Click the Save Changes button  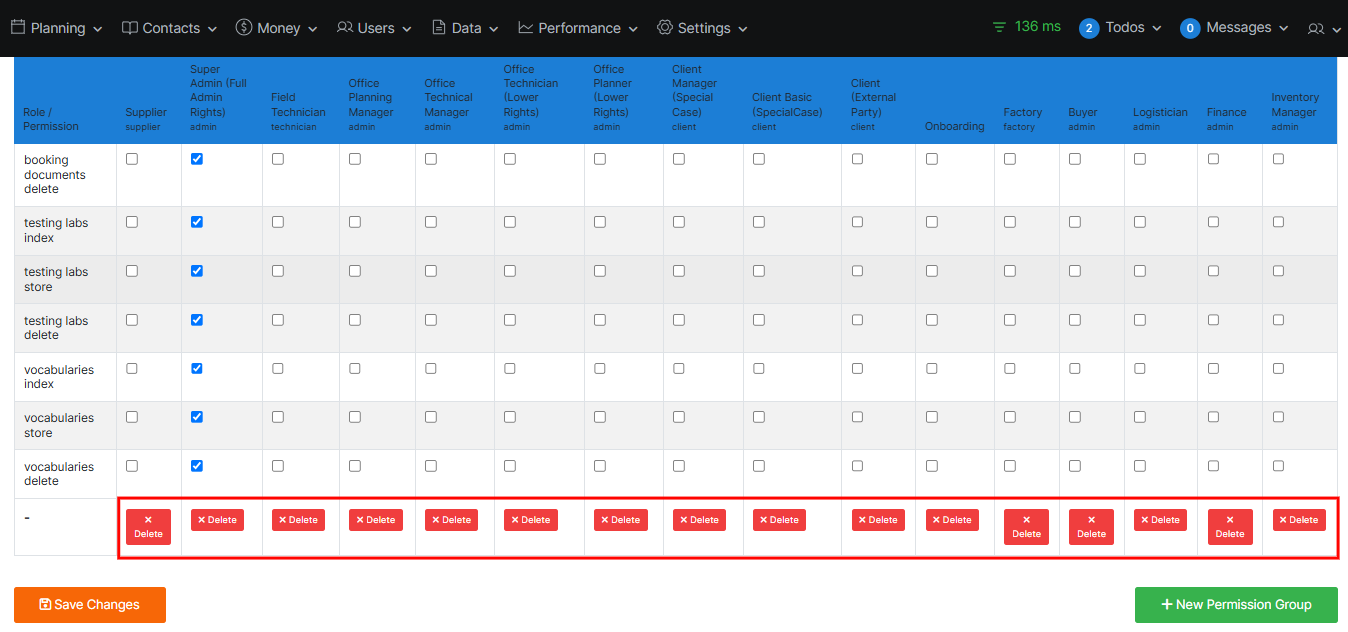90,605
